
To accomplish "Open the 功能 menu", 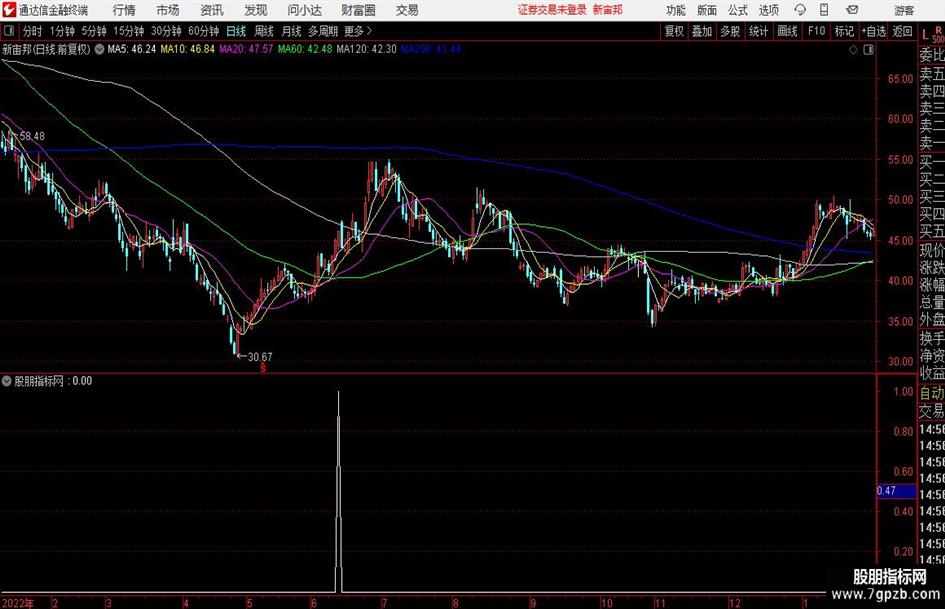I will click(676, 10).
